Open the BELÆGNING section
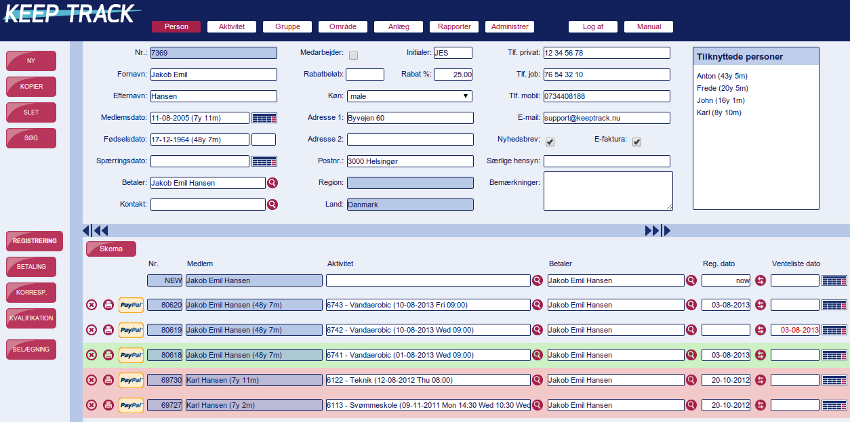Screen dimensions: 850x422 (31, 350)
